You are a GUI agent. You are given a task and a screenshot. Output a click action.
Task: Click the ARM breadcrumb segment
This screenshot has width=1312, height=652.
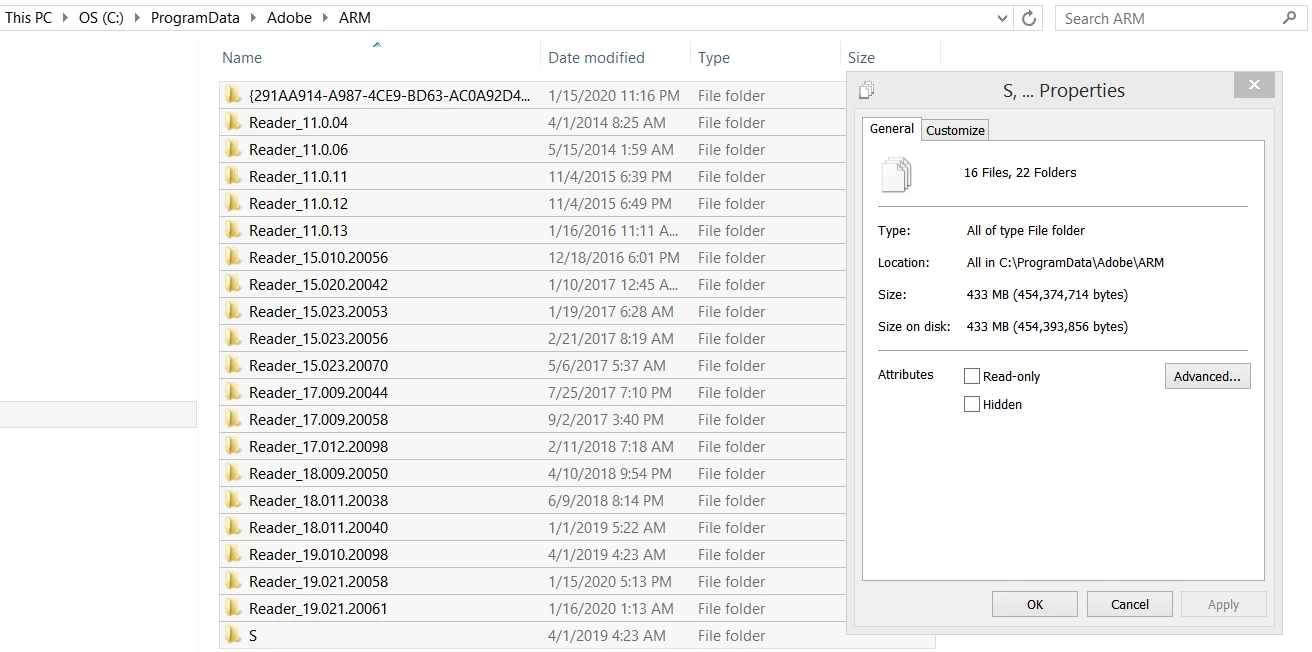(x=355, y=18)
